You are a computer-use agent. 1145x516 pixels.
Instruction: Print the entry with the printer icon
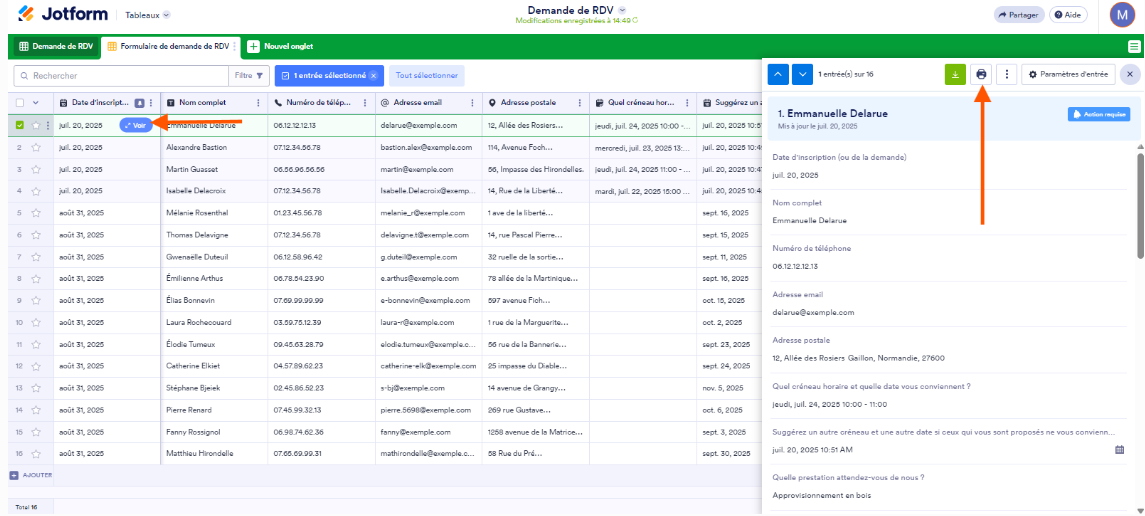981,74
